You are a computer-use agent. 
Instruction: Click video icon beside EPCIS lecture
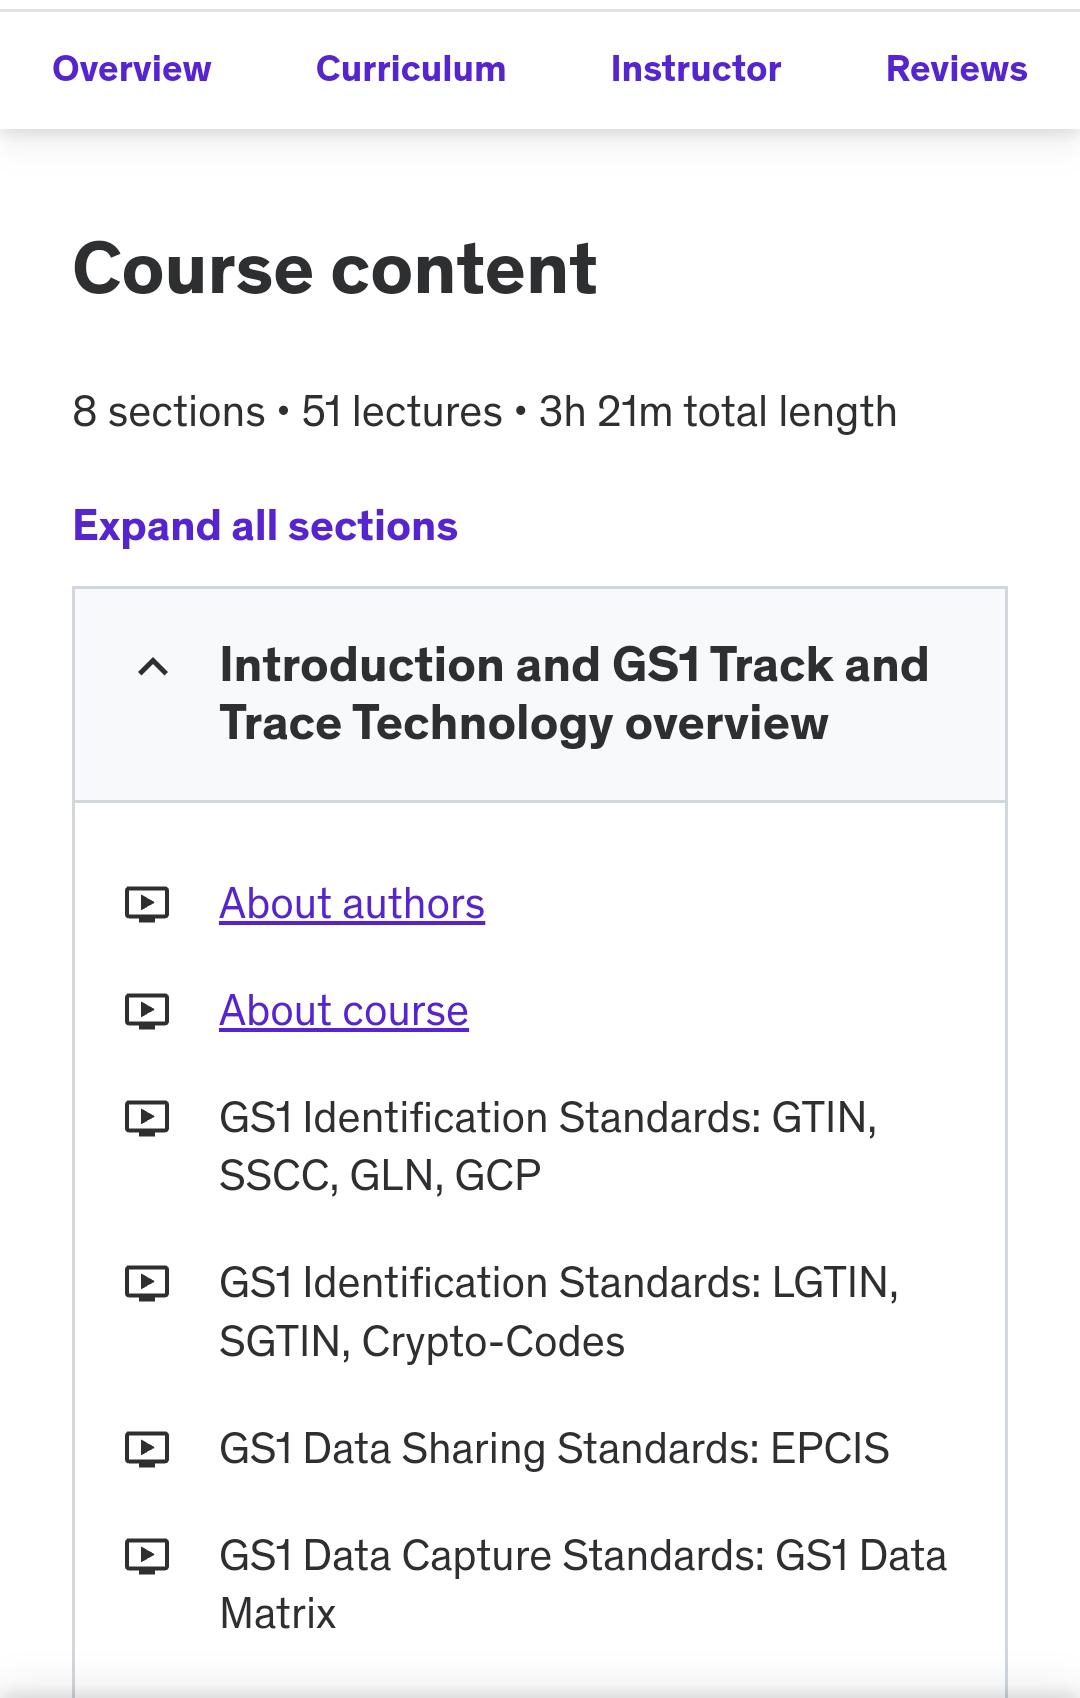click(147, 1449)
